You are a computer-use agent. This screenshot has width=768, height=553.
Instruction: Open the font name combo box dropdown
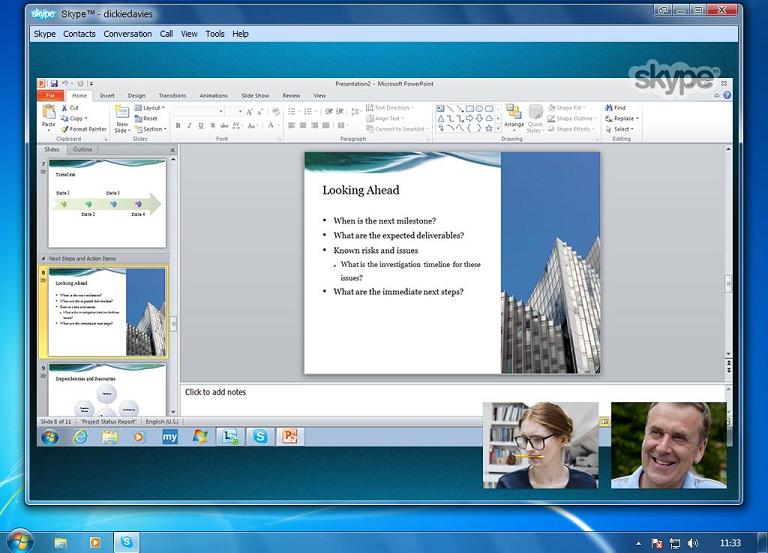tap(221, 112)
